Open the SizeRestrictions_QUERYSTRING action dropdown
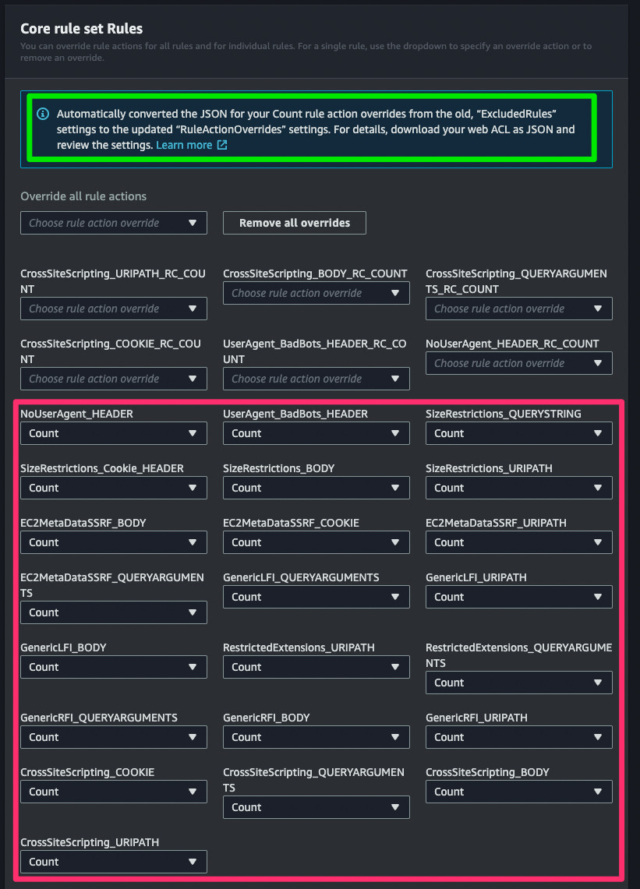This screenshot has width=640, height=889. 518,433
